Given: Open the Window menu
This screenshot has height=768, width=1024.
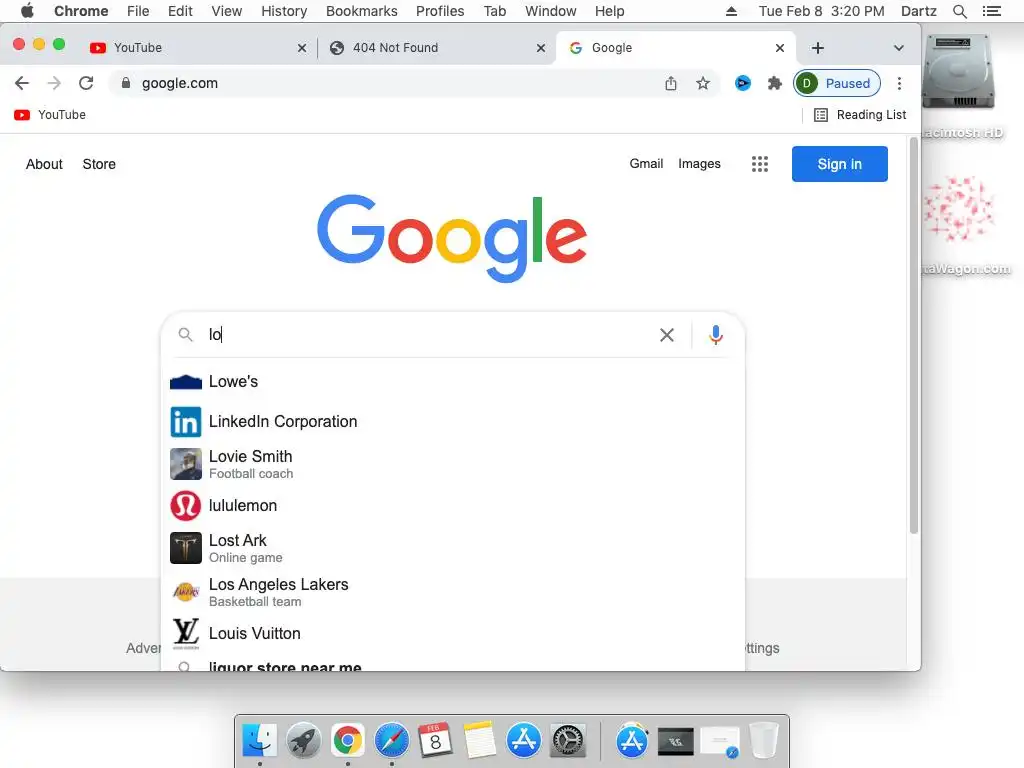Looking at the screenshot, I should [x=551, y=11].
